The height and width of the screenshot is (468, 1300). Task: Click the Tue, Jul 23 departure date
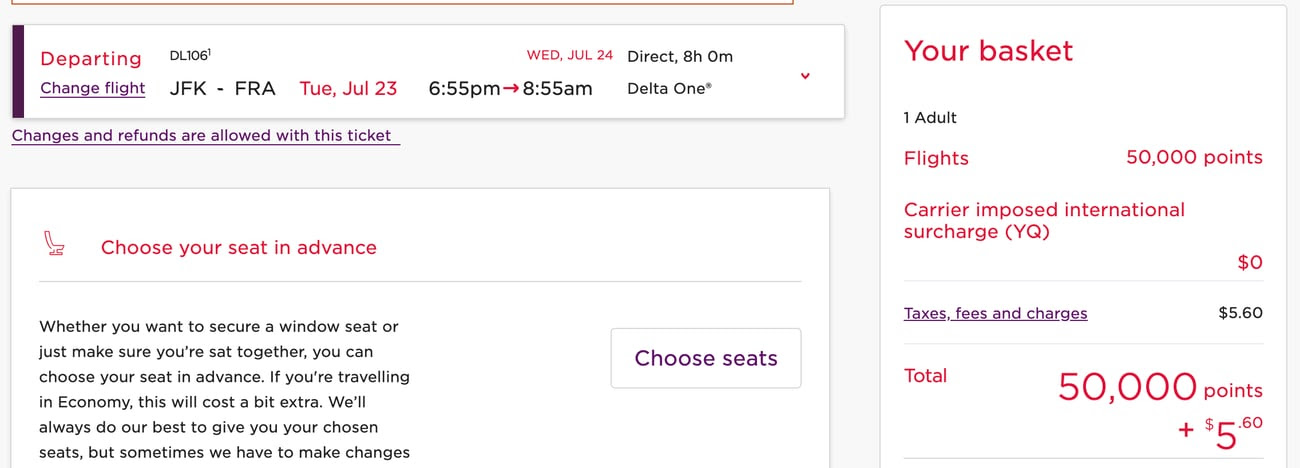click(348, 88)
